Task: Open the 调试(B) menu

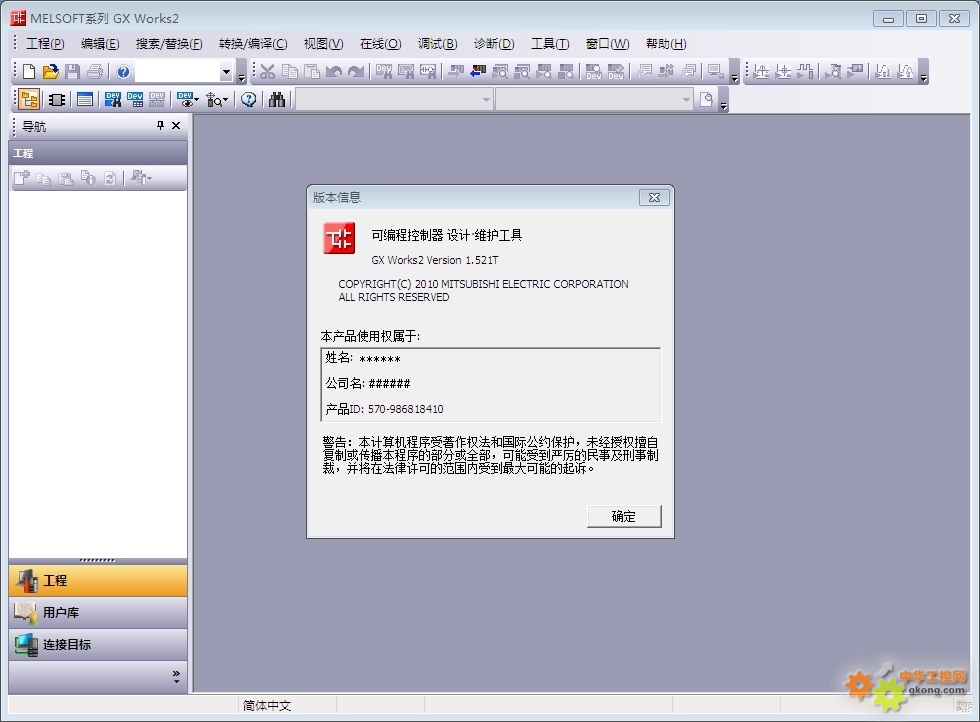Action: (x=438, y=44)
